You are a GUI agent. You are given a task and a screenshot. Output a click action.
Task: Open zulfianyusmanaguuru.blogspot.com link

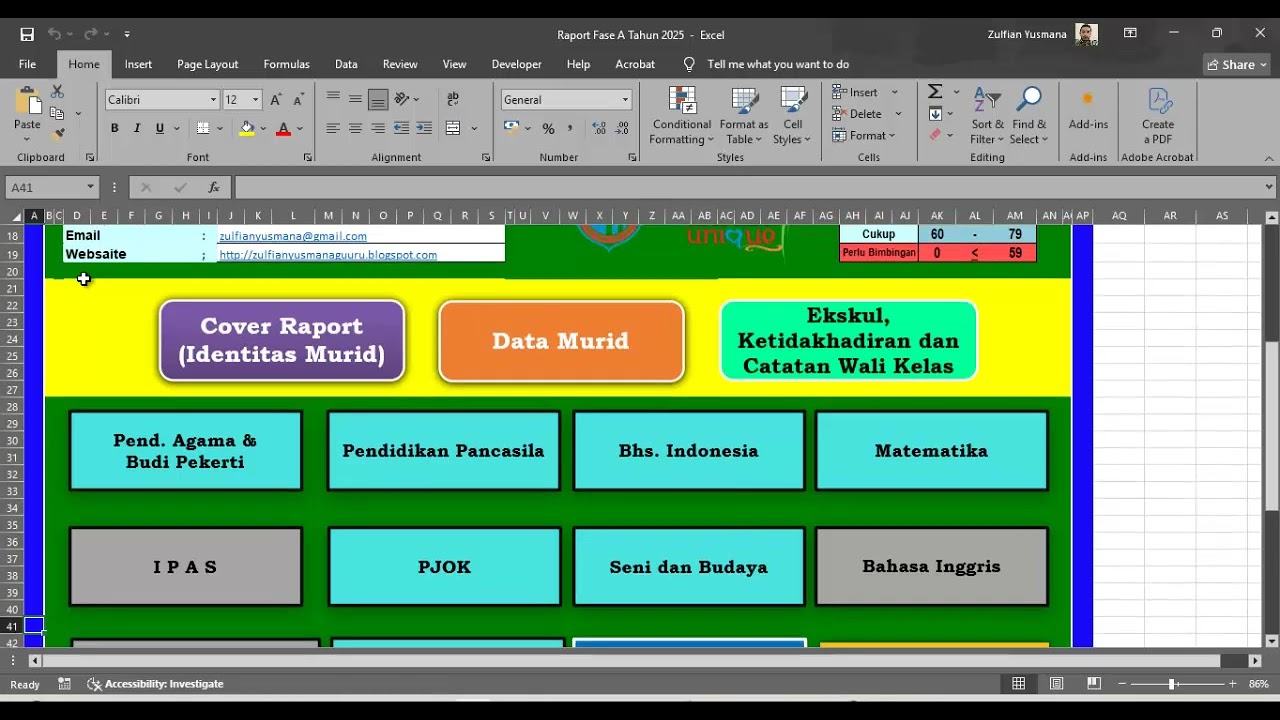click(x=328, y=255)
